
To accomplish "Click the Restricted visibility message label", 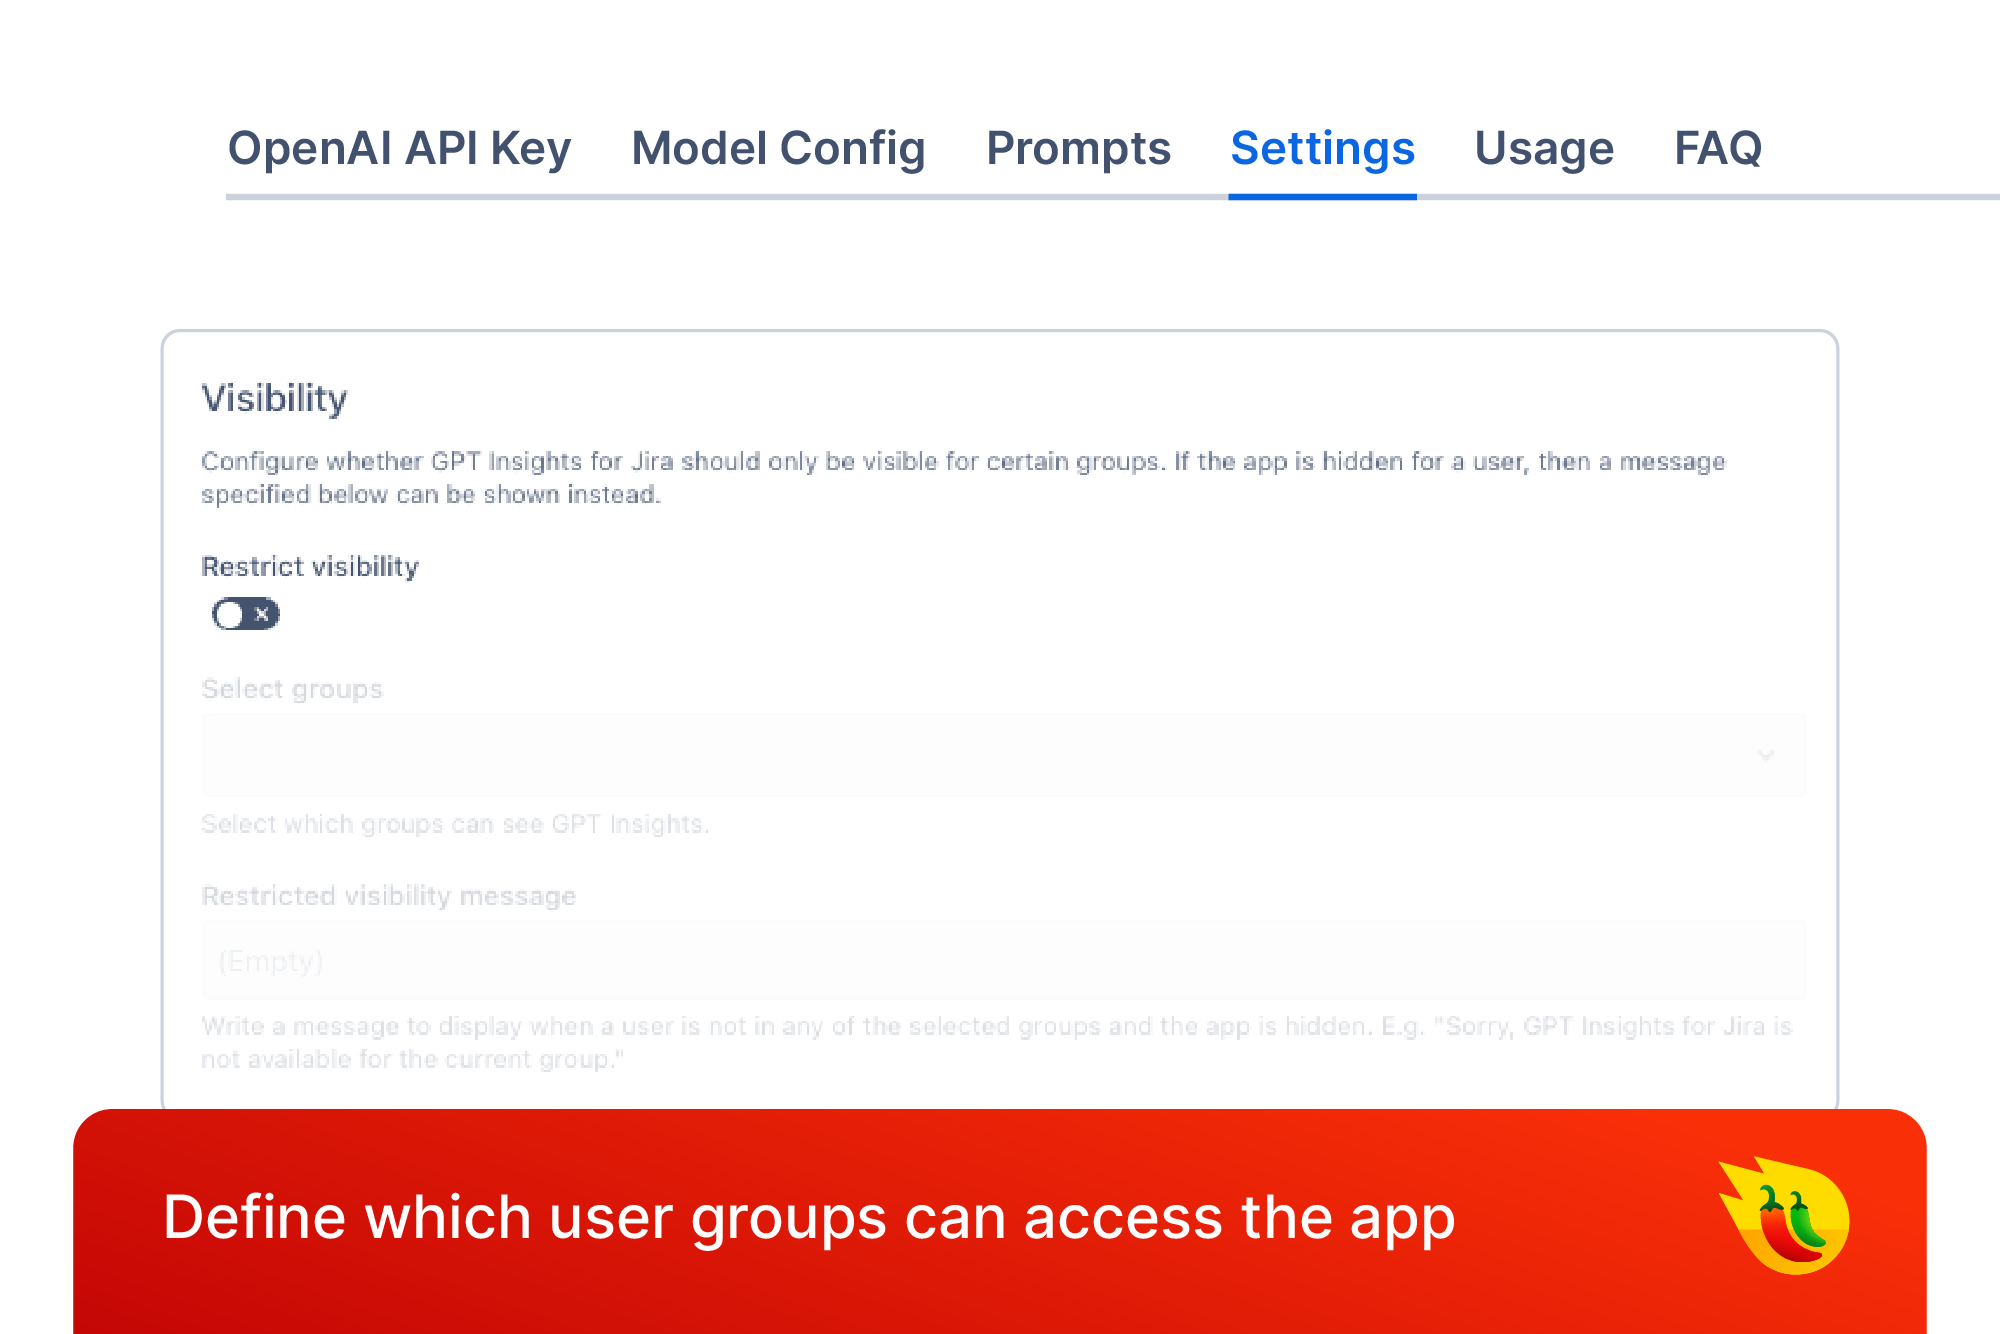I will click(x=388, y=896).
